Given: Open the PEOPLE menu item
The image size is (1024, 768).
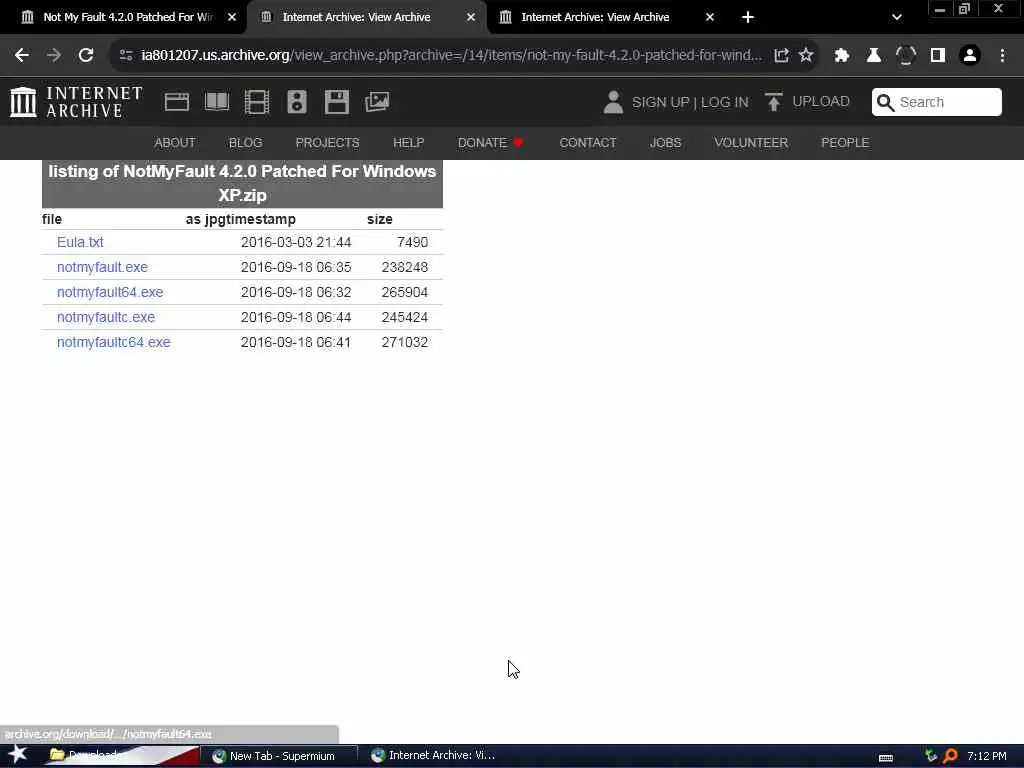Looking at the screenshot, I should 845,142.
